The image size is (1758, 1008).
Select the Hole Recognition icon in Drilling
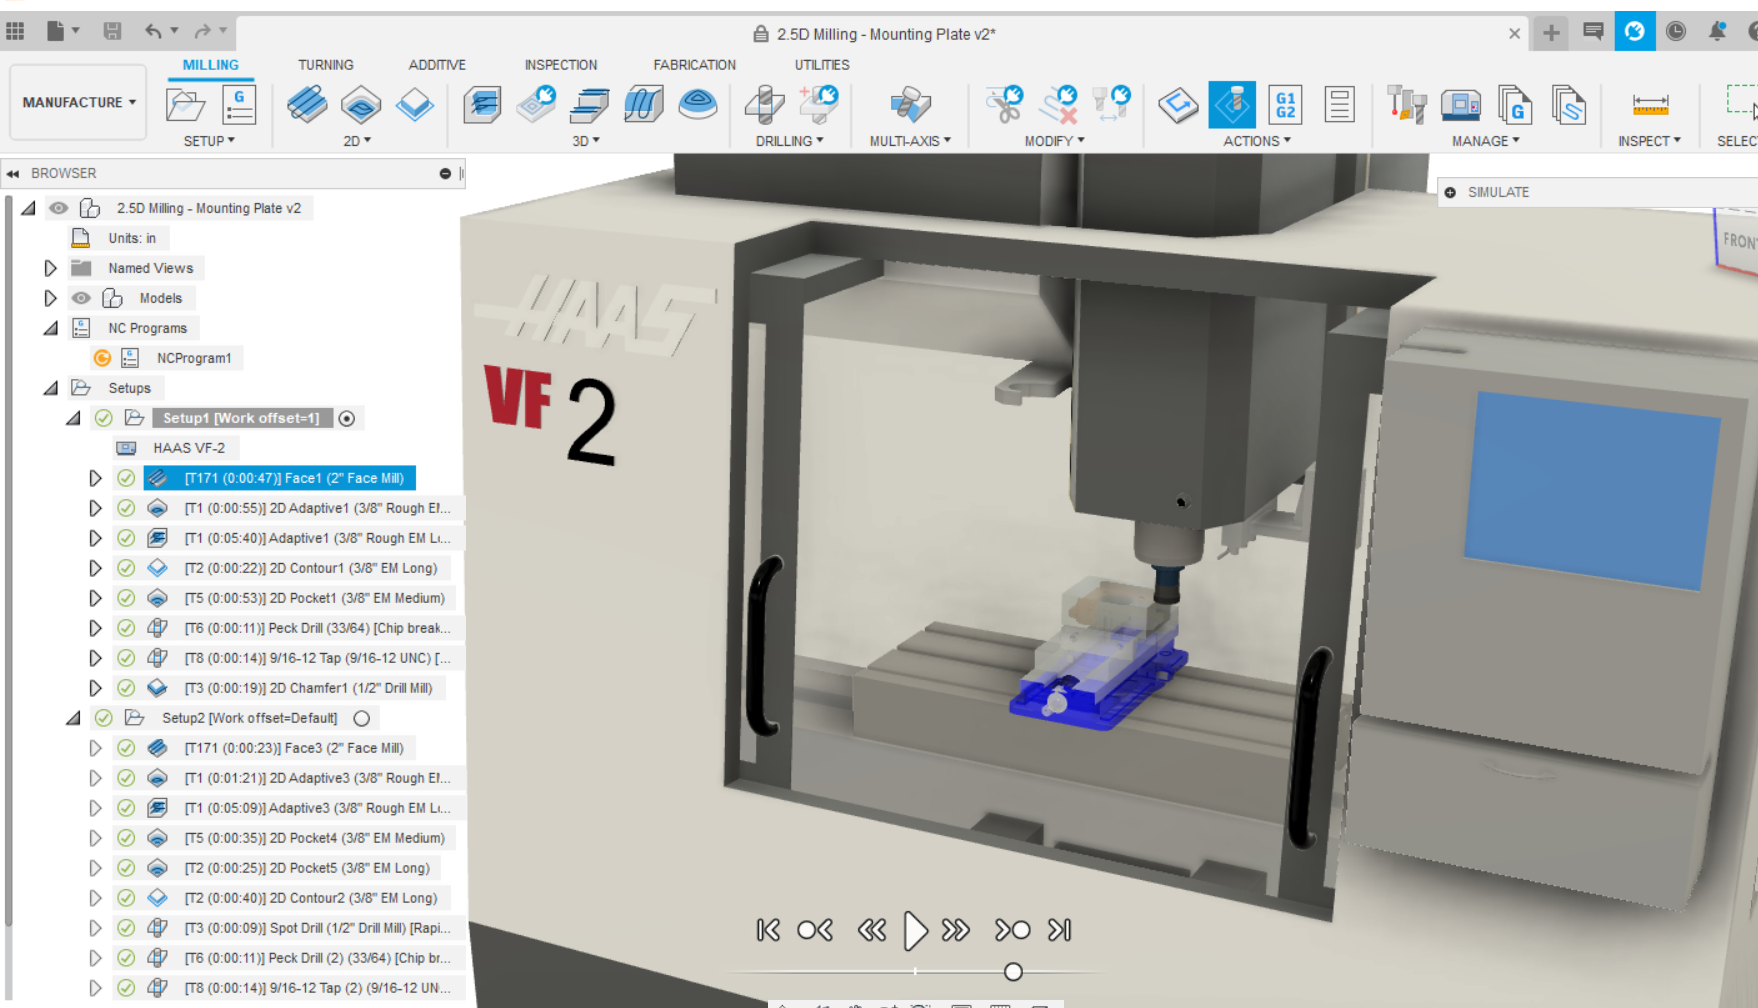pyautogui.click(x=819, y=105)
